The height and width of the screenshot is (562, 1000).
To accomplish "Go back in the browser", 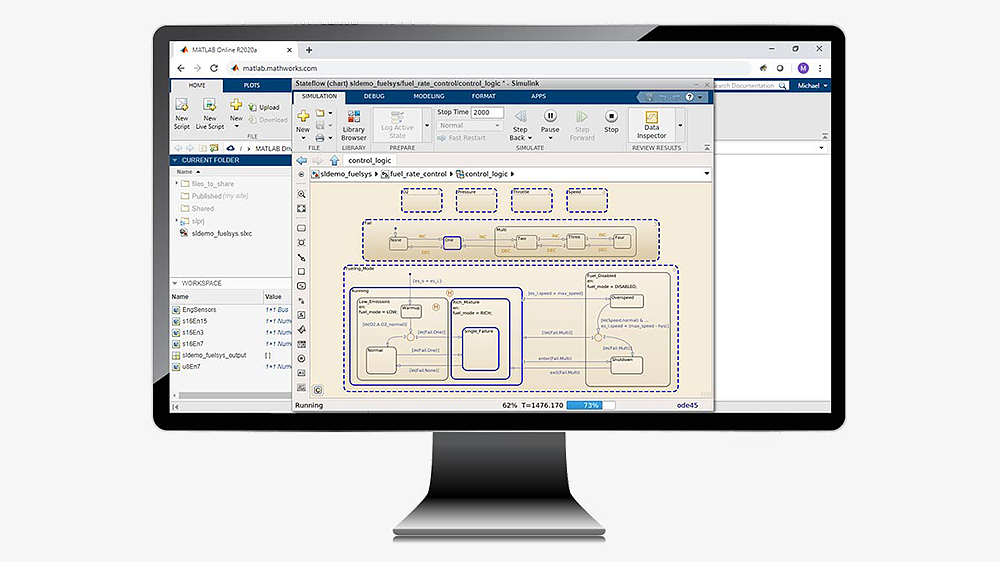I will coord(181,68).
